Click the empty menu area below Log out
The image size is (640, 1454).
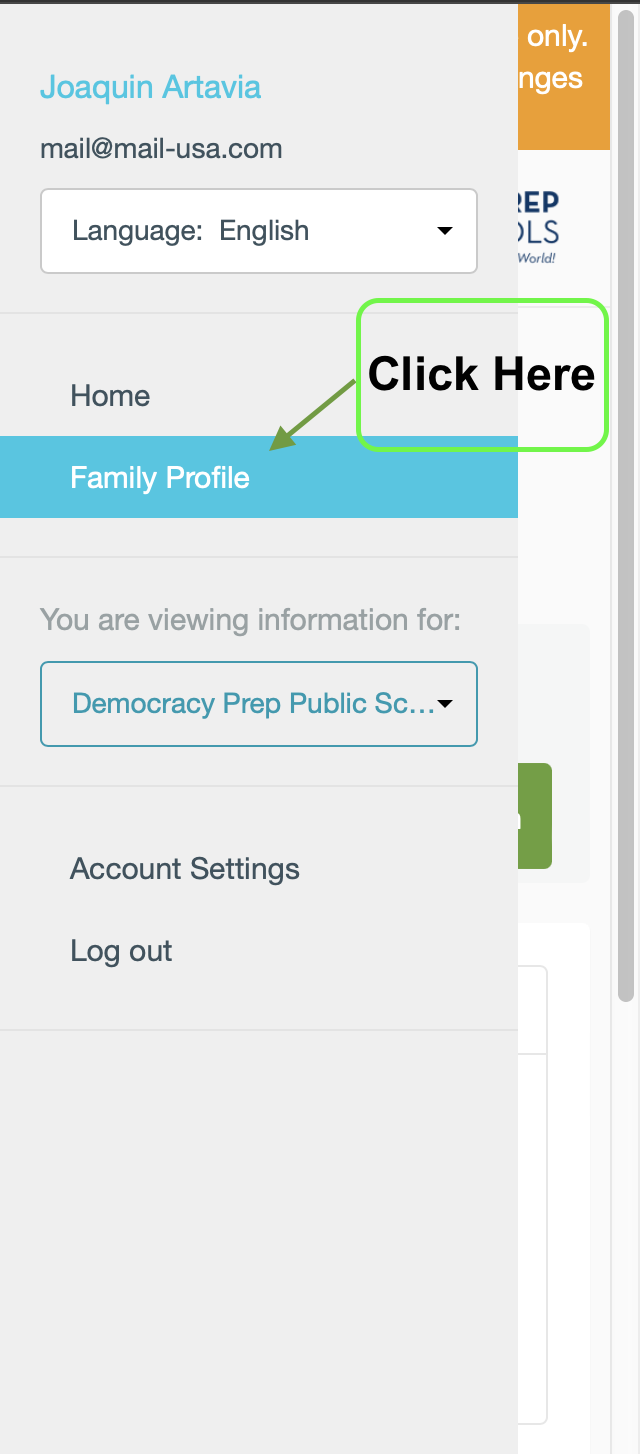pos(259,1240)
